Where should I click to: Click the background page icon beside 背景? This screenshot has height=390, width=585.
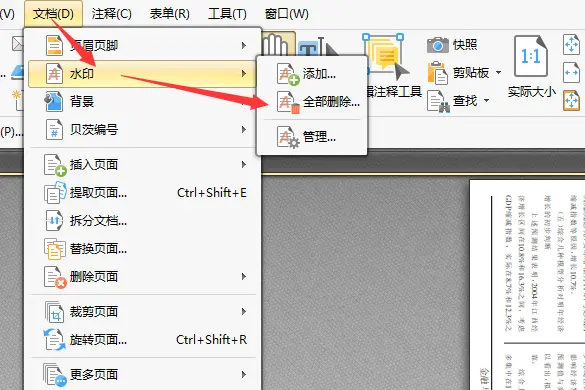54,101
